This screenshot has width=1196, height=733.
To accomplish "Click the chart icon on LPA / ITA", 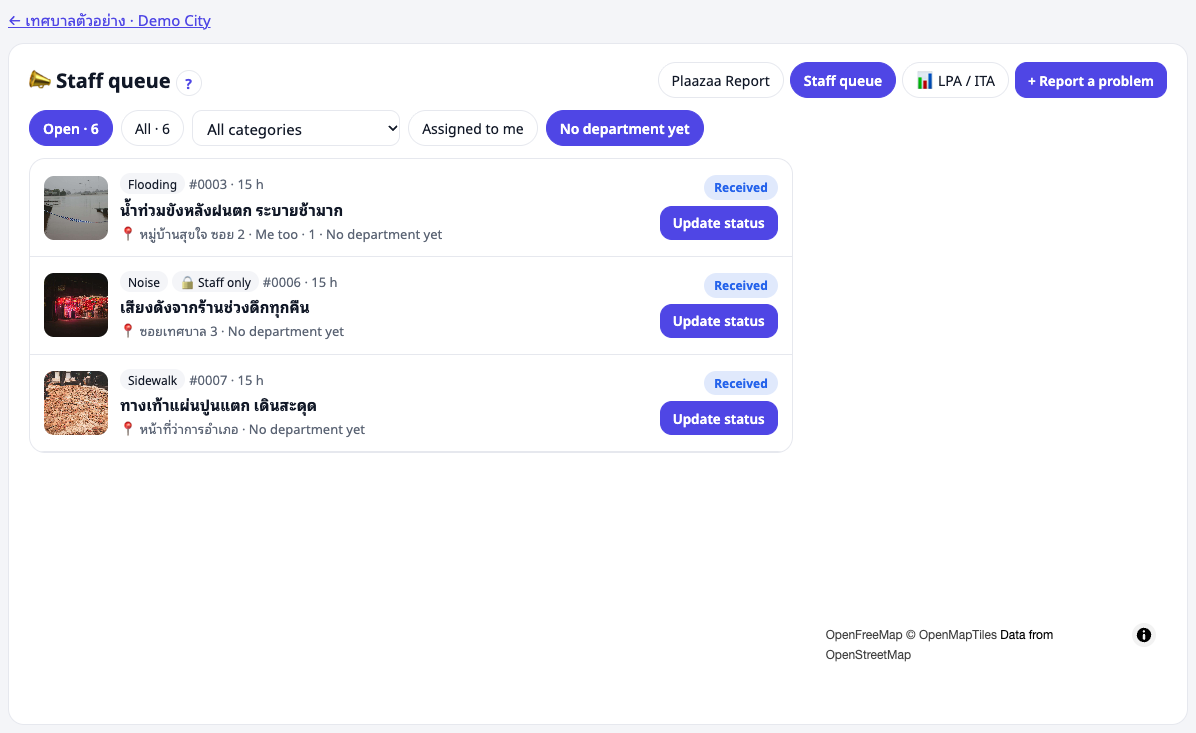I will 924,81.
